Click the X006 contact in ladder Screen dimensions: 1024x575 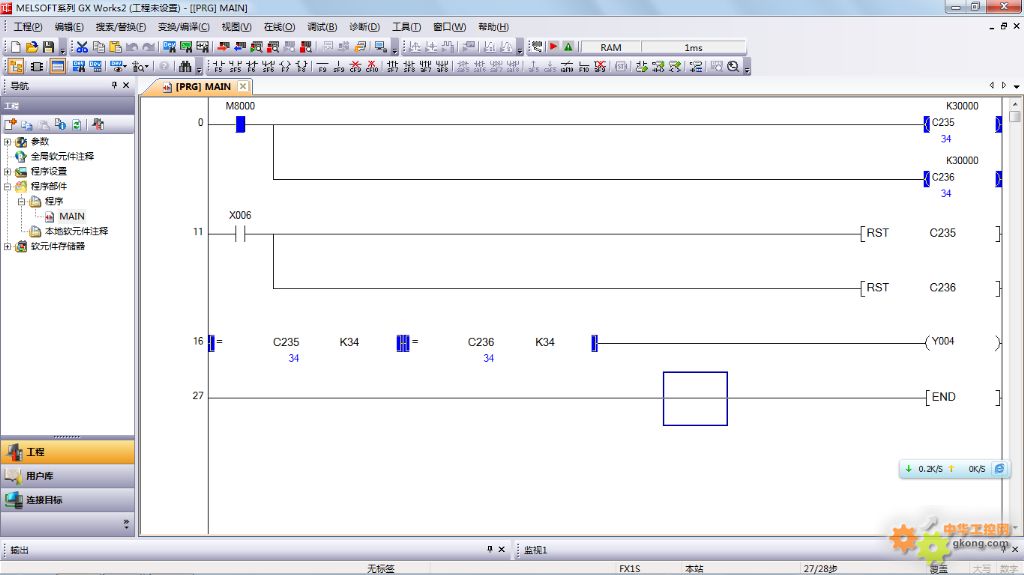click(x=240, y=233)
